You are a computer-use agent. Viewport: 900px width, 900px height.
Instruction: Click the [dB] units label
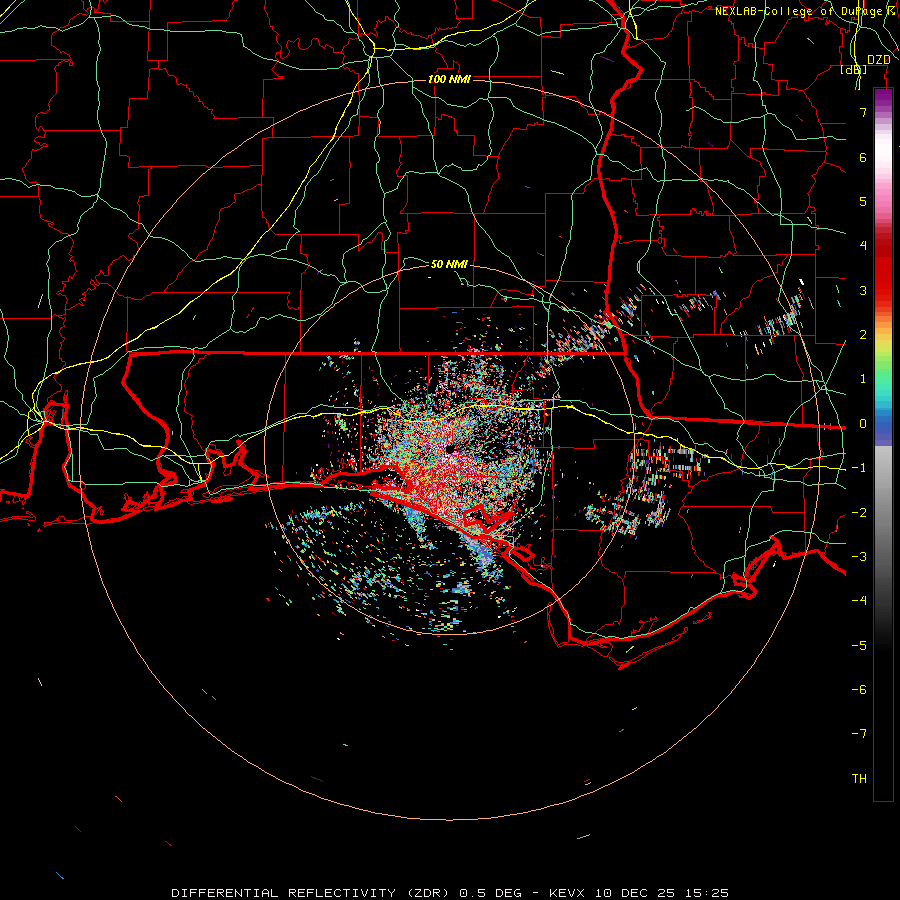(854, 70)
